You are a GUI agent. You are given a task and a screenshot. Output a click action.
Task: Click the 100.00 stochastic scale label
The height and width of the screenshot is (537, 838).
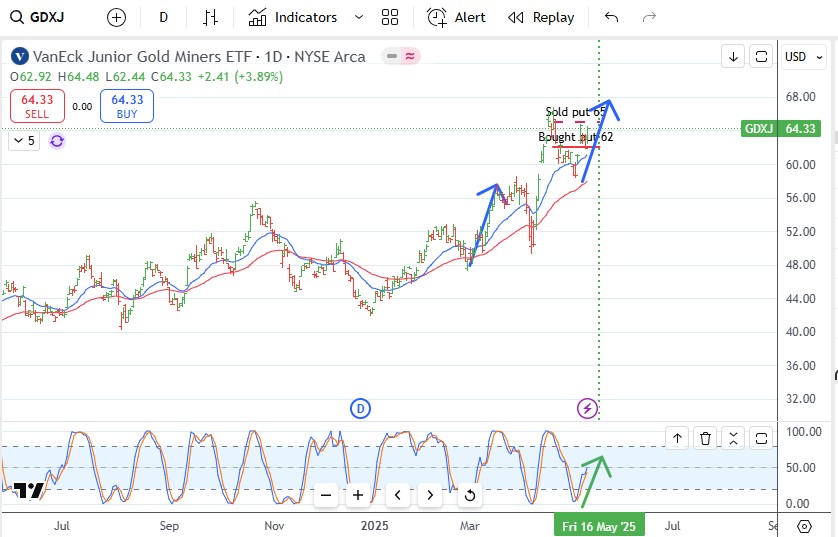point(804,432)
